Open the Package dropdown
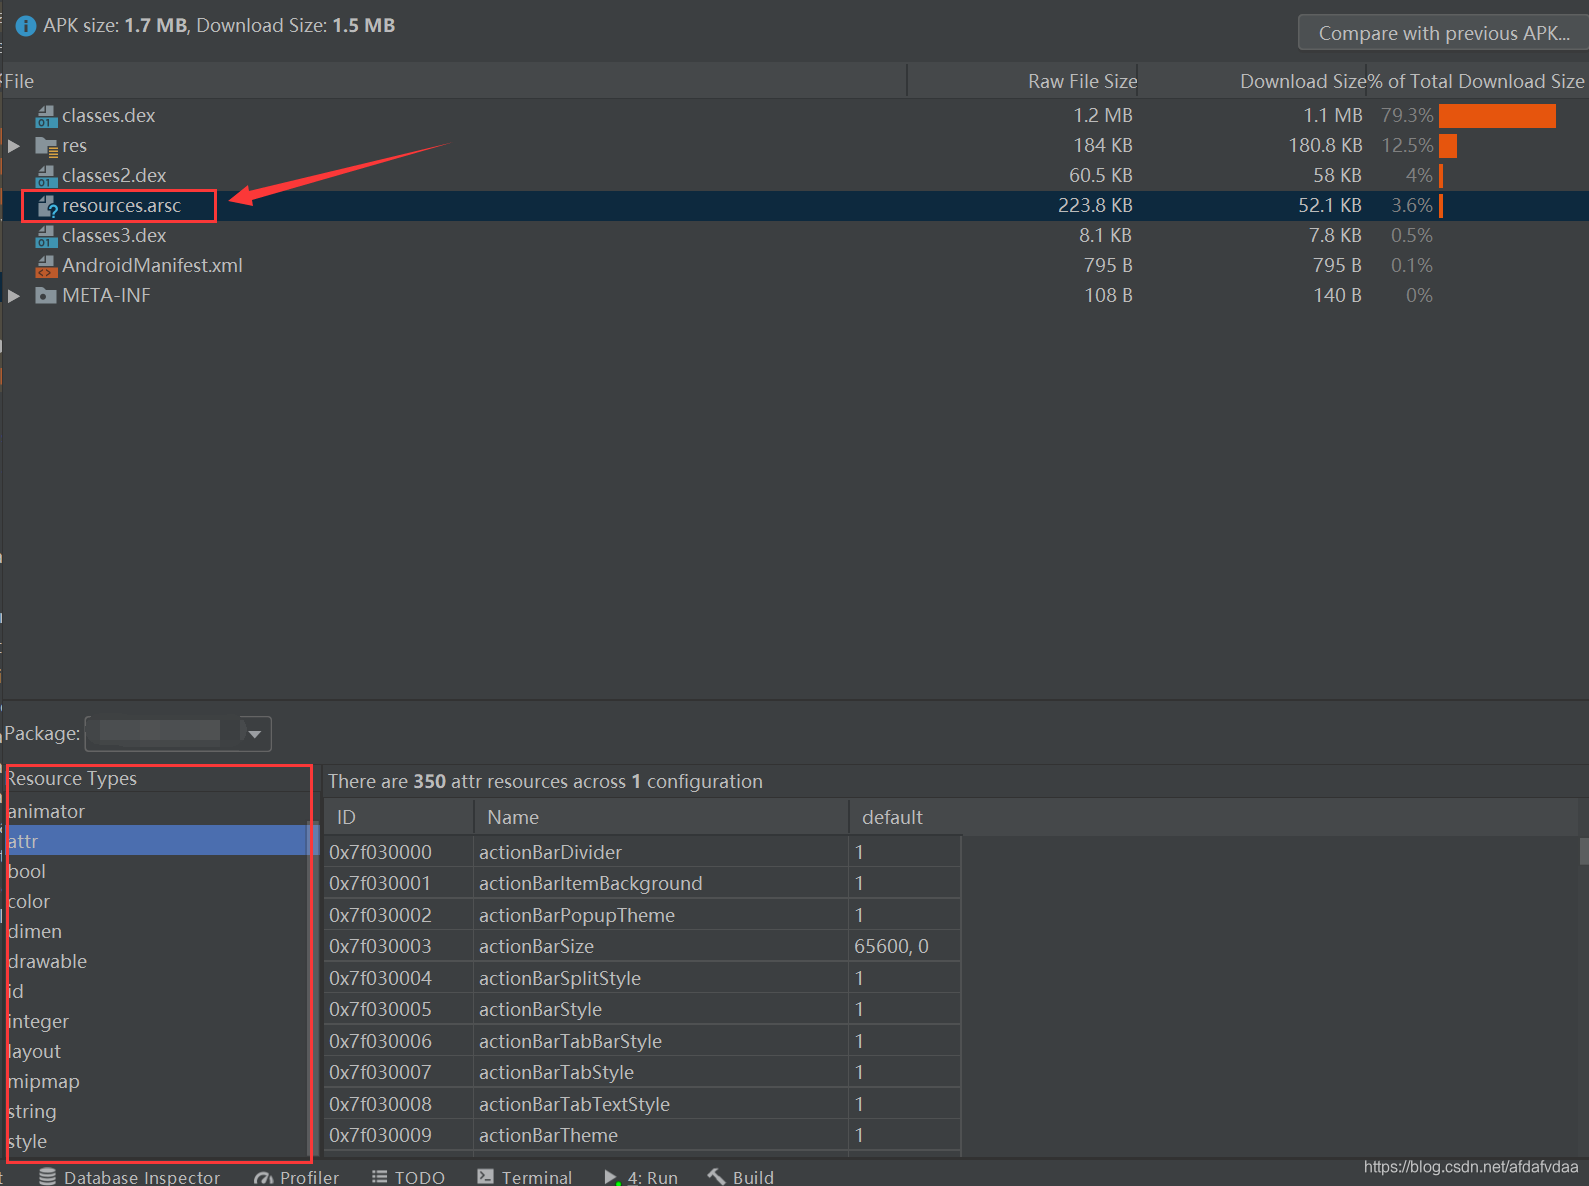Screen dimensions: 1589x1186 pos(178,734)
